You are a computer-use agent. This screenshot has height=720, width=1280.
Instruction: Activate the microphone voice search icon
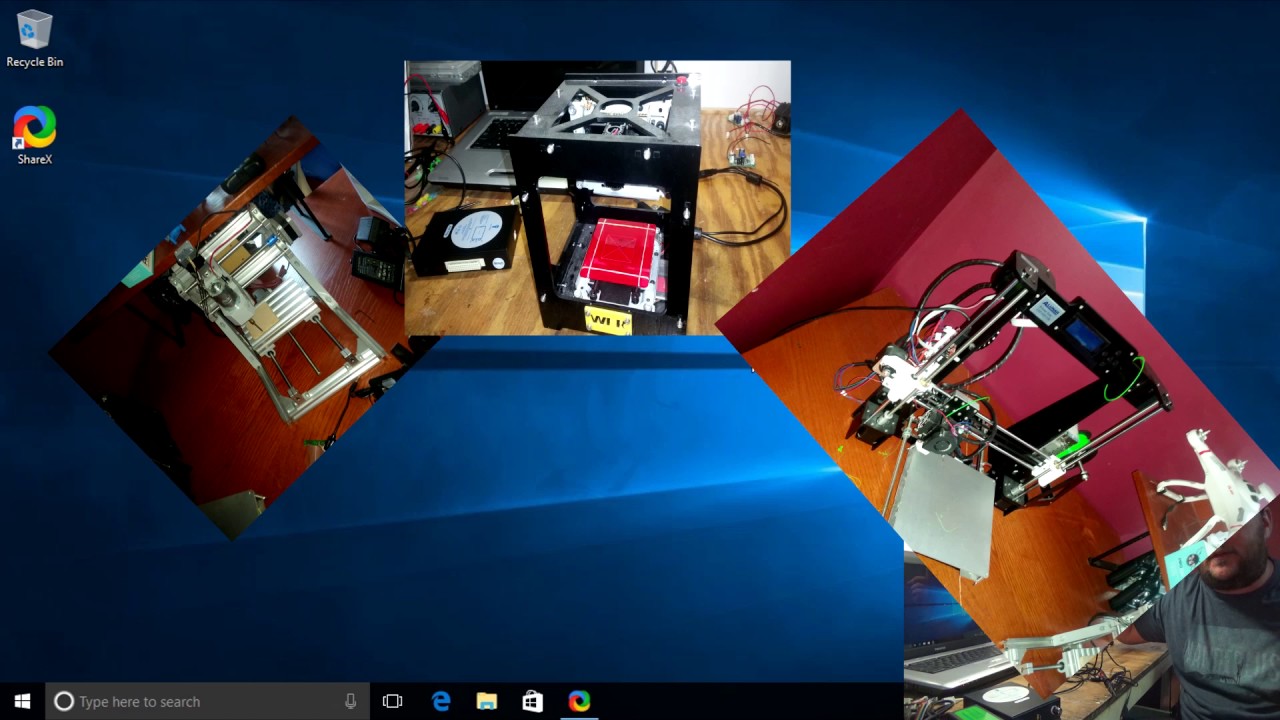click(350, 701)
